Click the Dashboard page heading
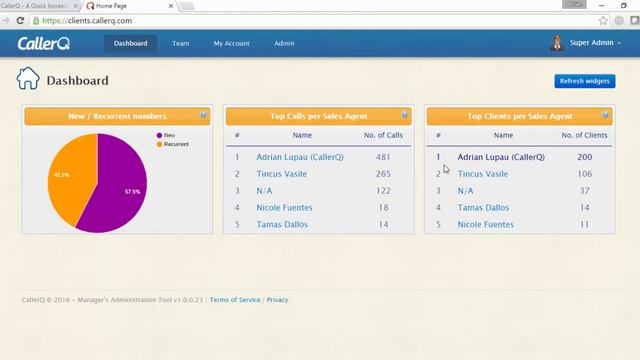640x360 pixels. 78,81
